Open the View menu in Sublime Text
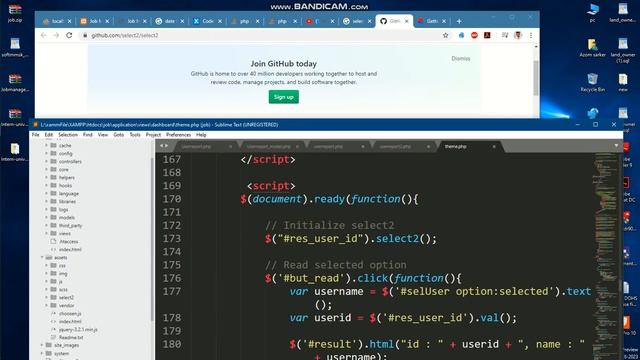The width and height of the screenshot is (640, 360). coord(103,135)
